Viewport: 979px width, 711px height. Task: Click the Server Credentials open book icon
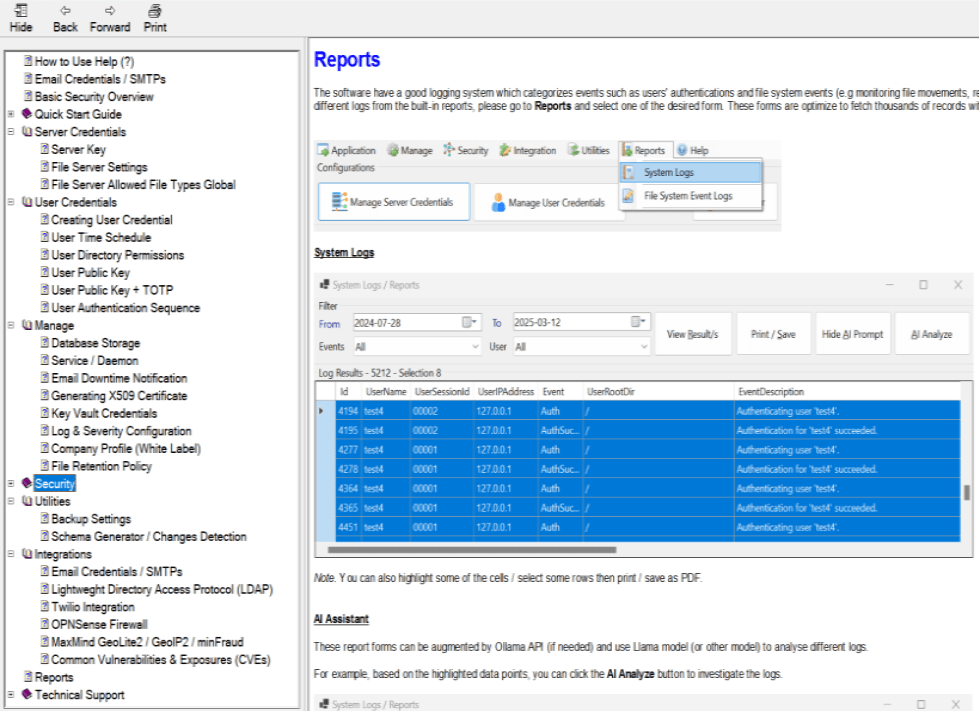tap(27, 132)
